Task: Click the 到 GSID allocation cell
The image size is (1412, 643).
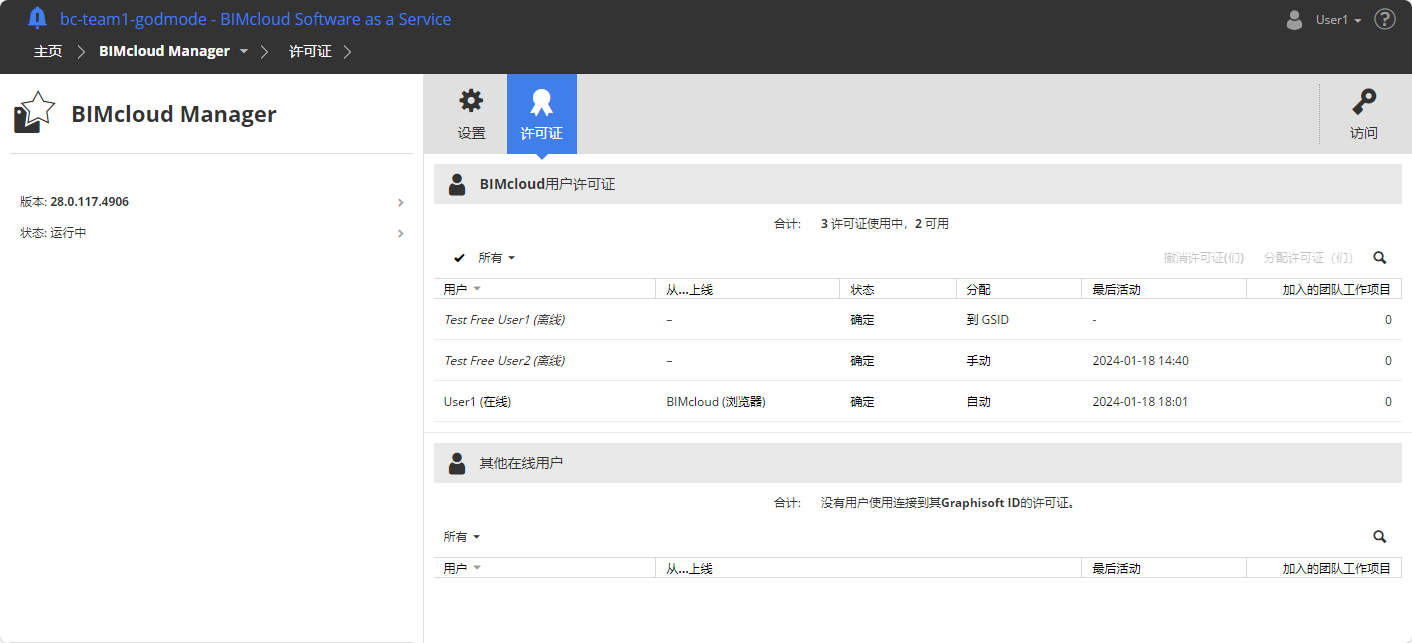Action: click(x=988, y=320)
